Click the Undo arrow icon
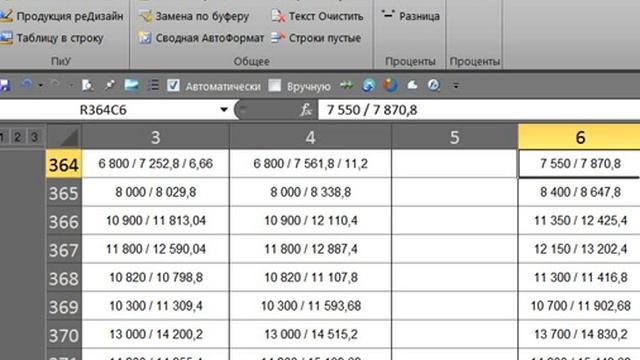Screen dimensions: 640x360 tap(27, 85)
